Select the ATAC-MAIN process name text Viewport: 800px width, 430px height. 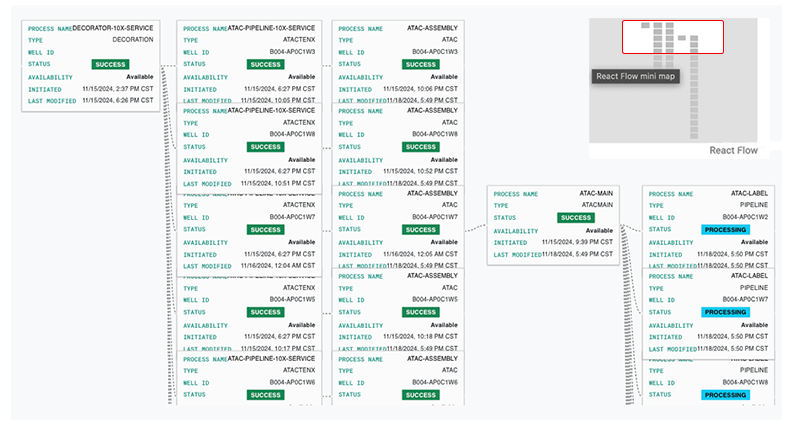pyautogui.click(x=598, y=193)
